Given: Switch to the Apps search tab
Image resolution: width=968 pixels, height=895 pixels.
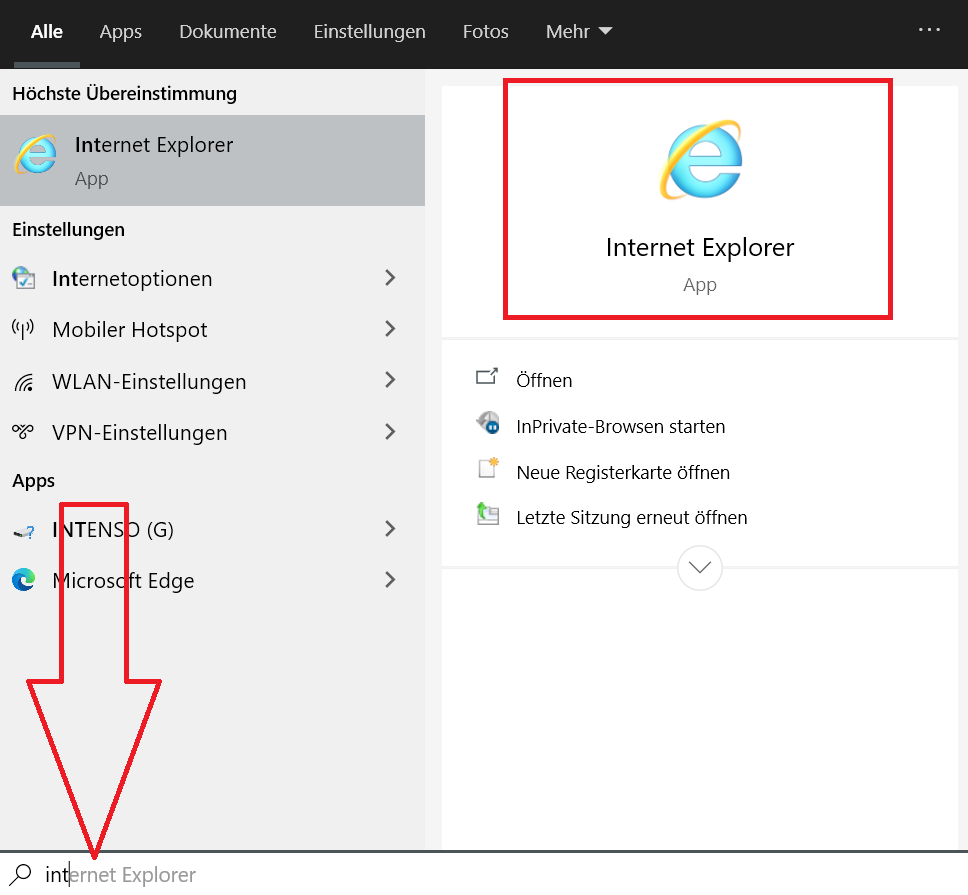Looking at the screenshot, I should tap(121, 31).
